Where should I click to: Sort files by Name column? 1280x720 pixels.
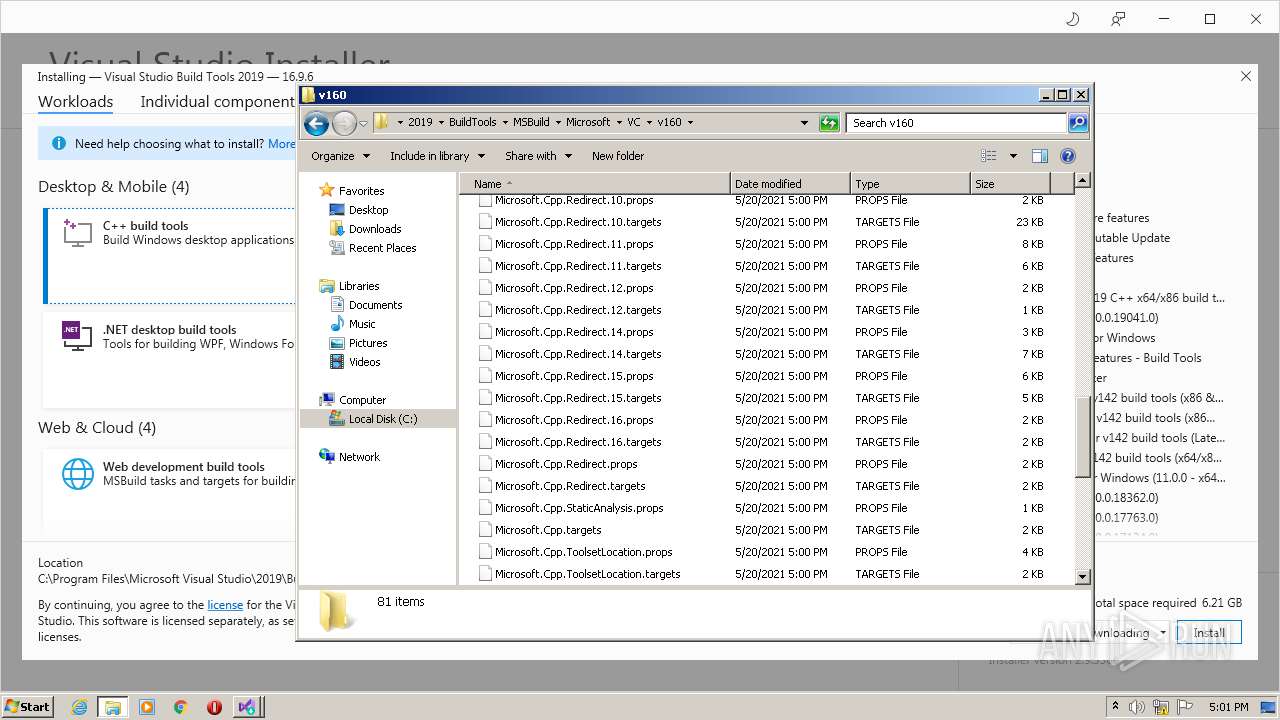595,184
